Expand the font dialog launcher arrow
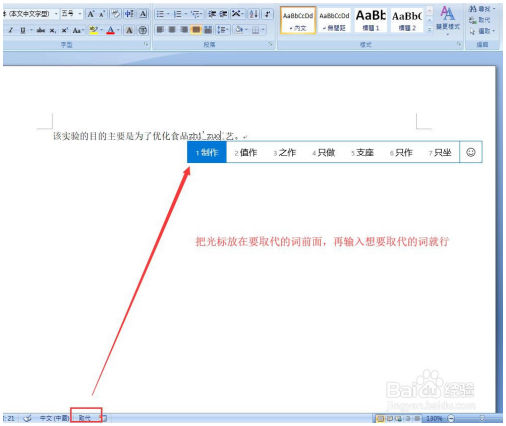Screen dimensions: 506x426 146,44
